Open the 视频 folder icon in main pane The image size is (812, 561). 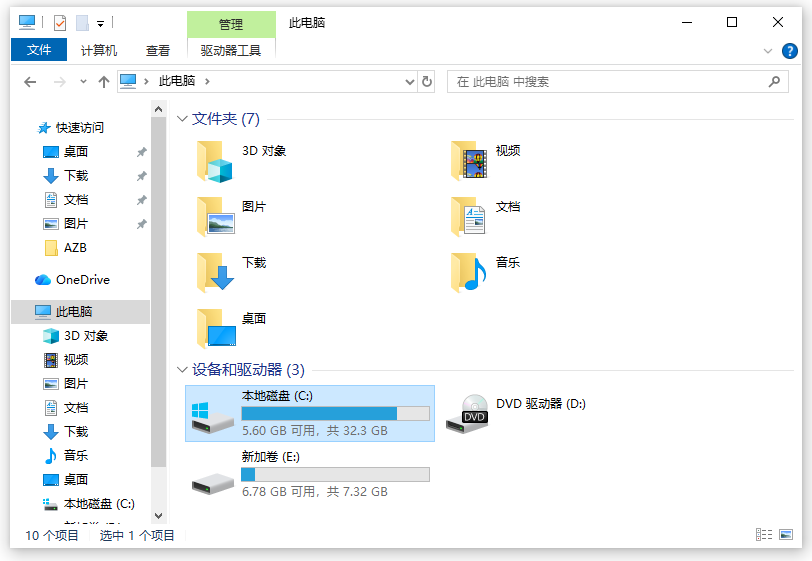coord(469,161)
